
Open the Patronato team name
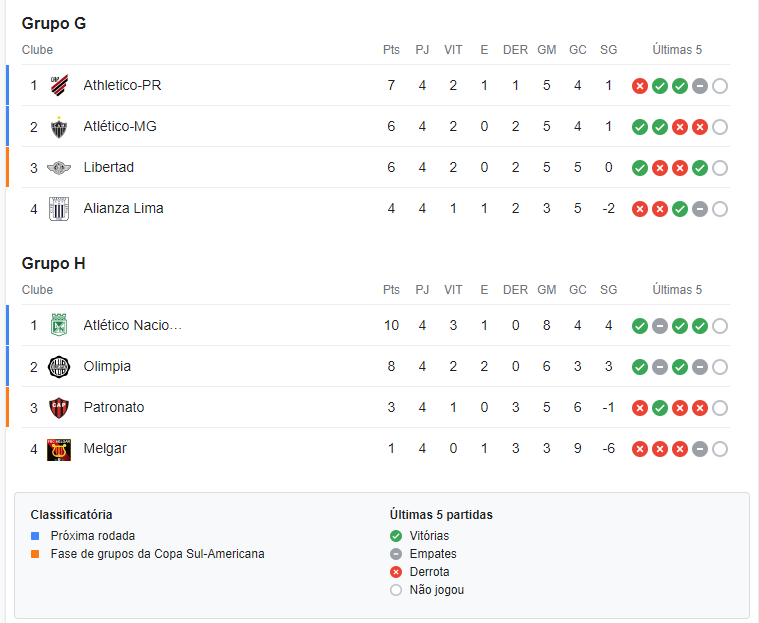click(114, 407)
